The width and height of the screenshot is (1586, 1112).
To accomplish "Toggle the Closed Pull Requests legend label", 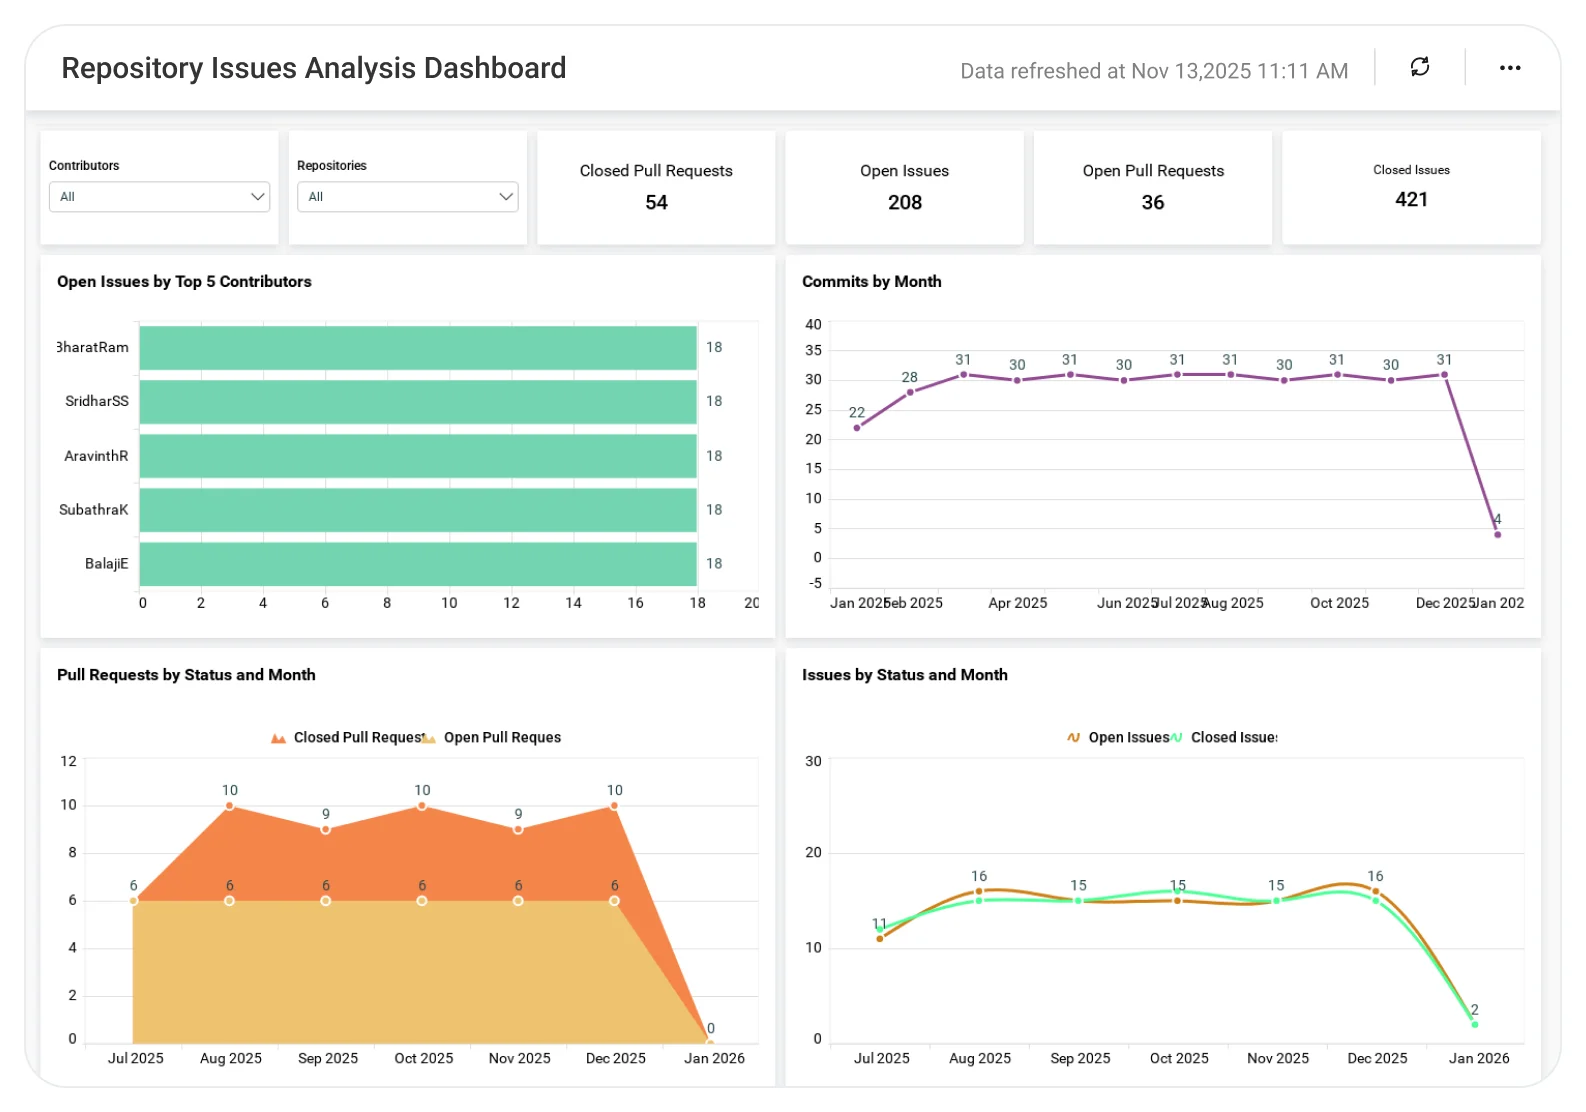I will (360, 738).
